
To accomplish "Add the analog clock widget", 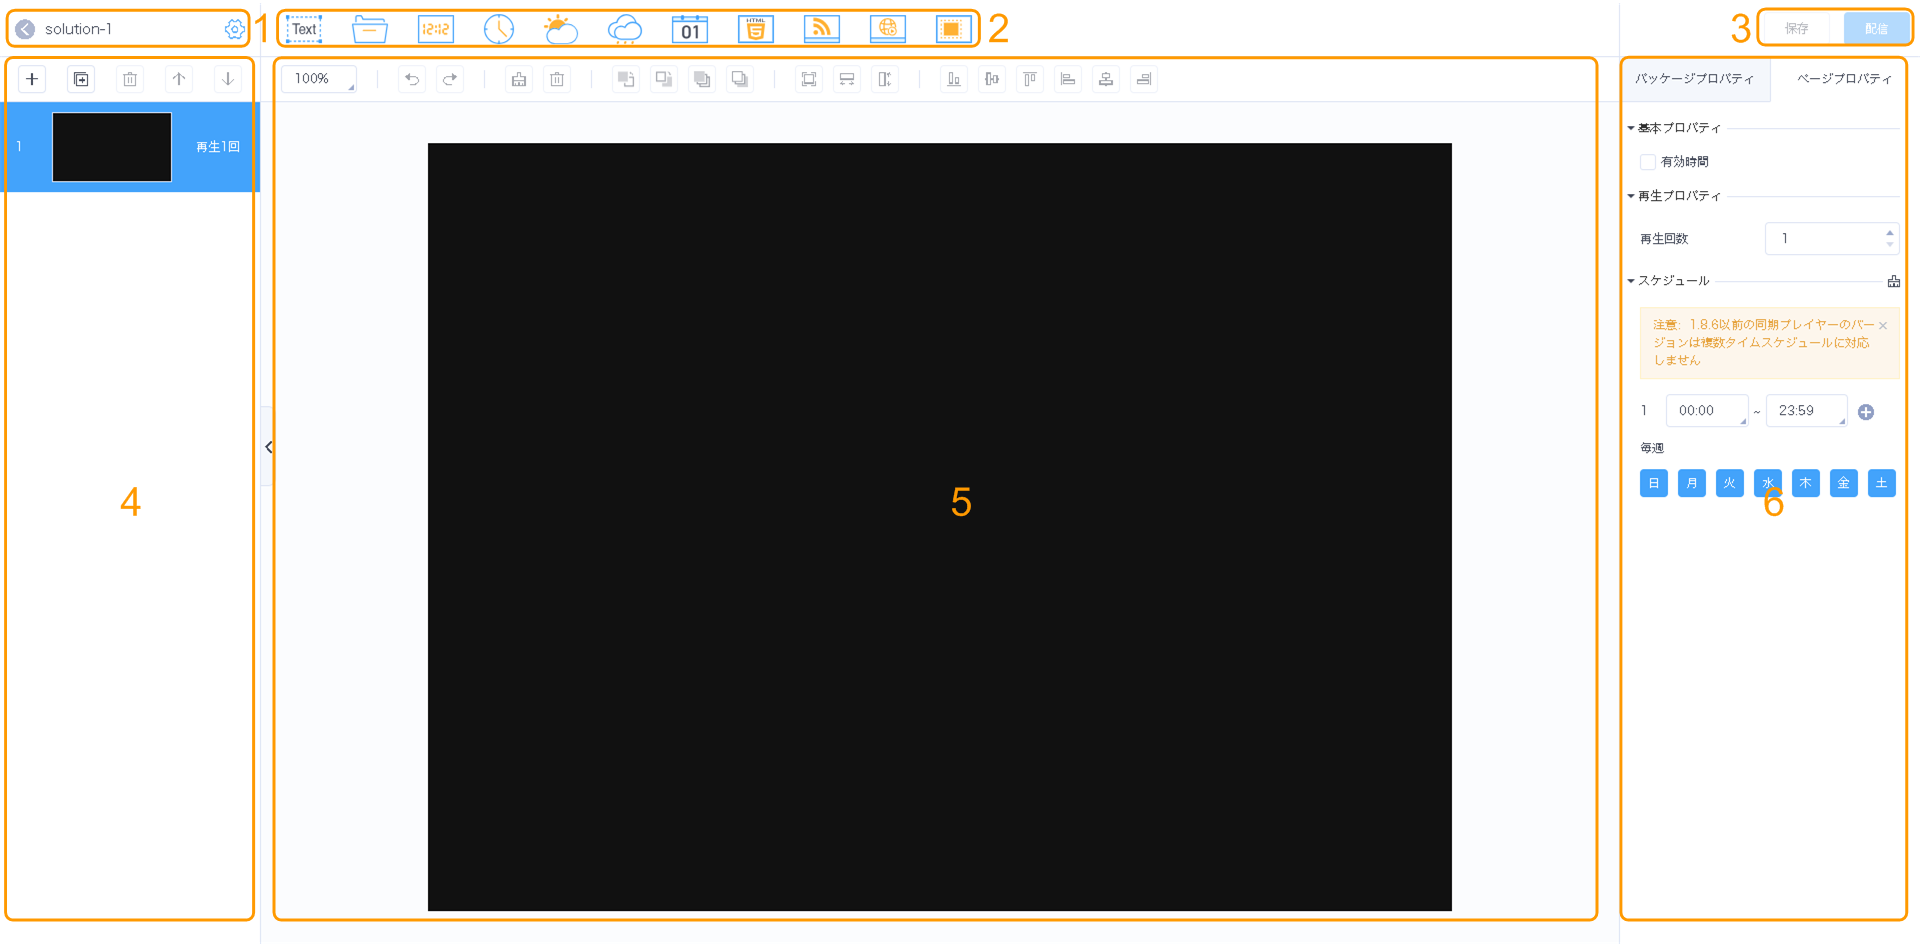I will [498, 29].
